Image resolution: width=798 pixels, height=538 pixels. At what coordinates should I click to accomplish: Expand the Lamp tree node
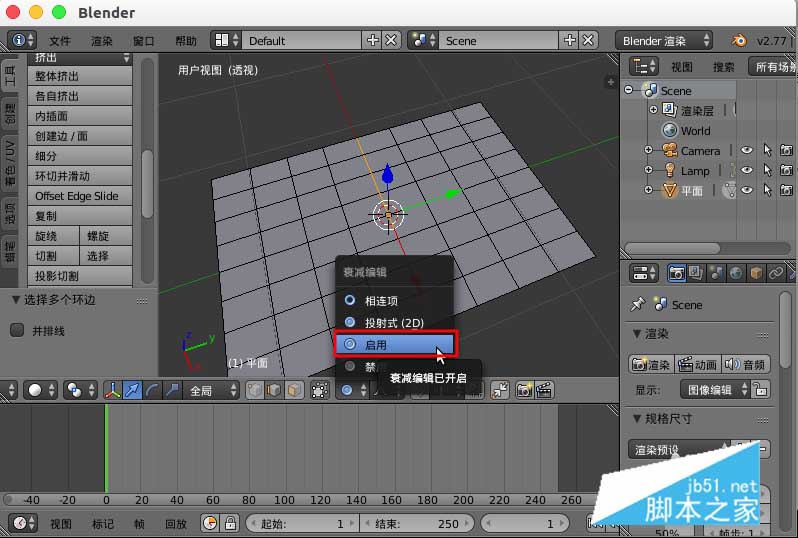(648, 169)
